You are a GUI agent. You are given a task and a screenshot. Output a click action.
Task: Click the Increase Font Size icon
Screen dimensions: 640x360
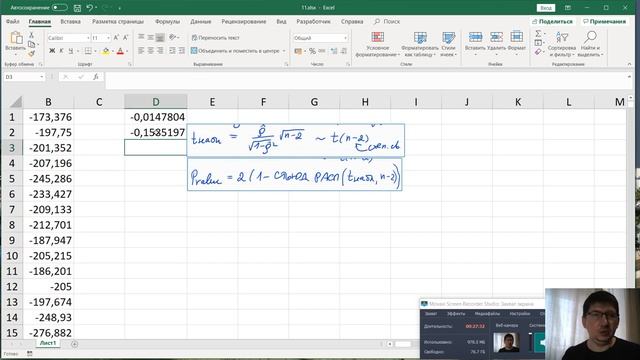pyautogui.click(x=116, y=38)
